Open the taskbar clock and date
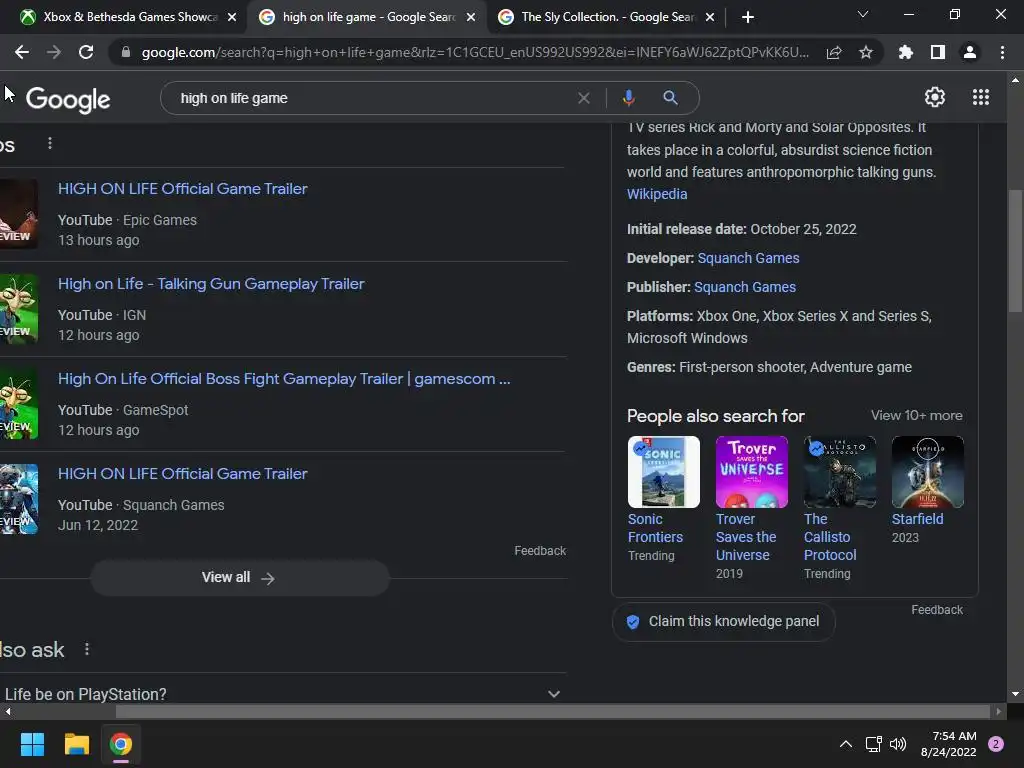This screenshot has height=768, width=1024. coord(948,744)
